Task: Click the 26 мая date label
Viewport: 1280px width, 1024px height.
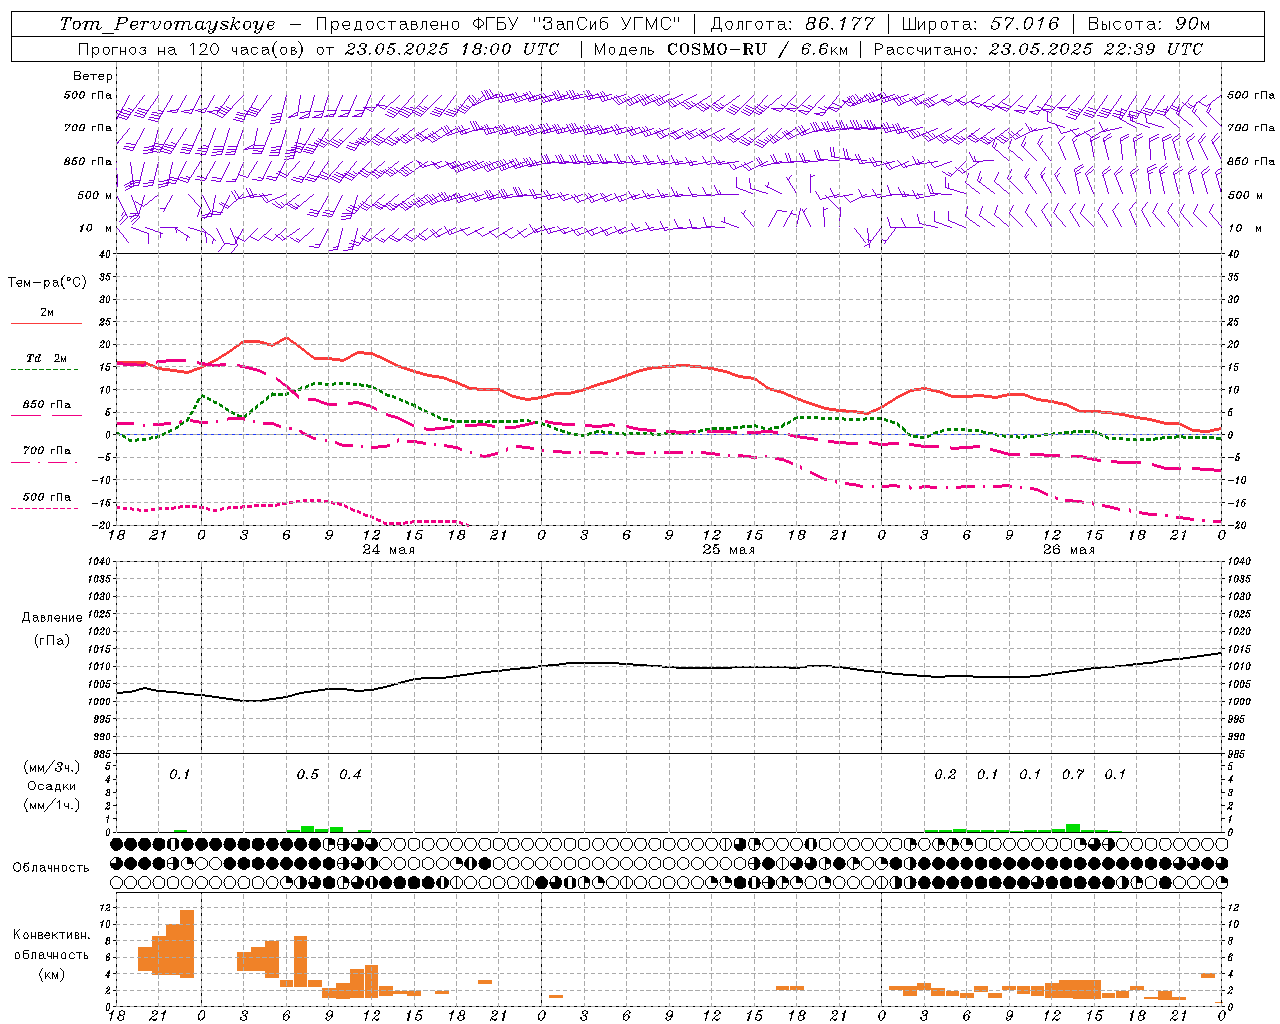Action: (1068, 550)
